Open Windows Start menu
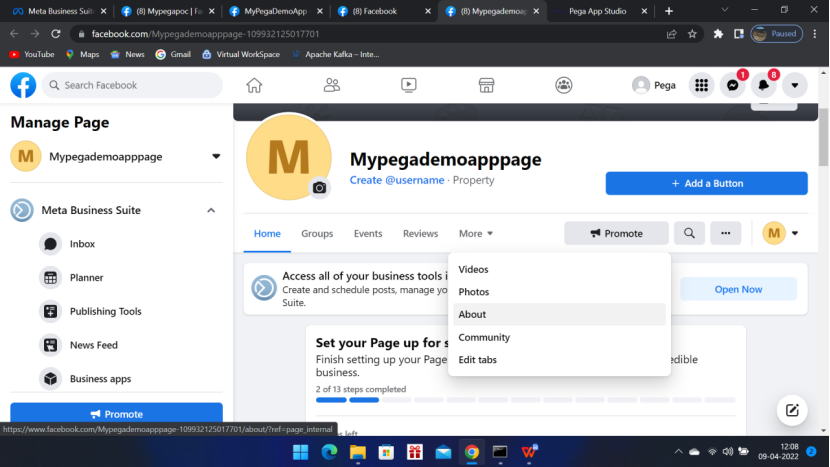830x467 pixels. pos(301,452)
